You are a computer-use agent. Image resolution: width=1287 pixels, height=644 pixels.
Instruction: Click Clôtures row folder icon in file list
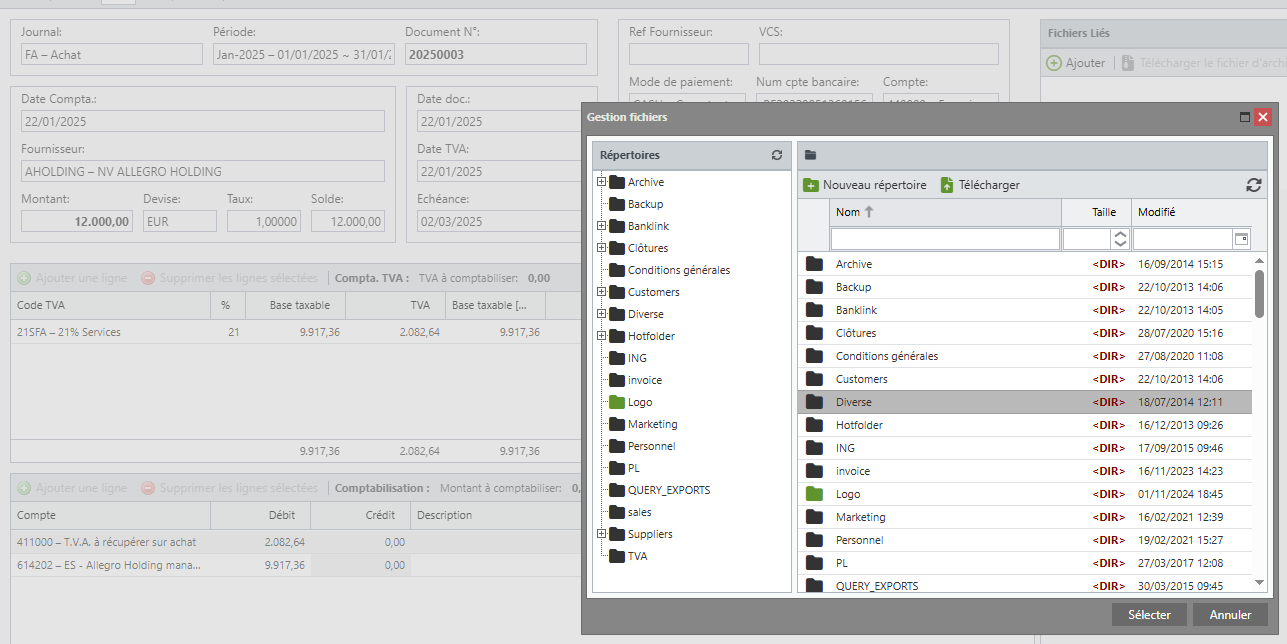point(814,333)
